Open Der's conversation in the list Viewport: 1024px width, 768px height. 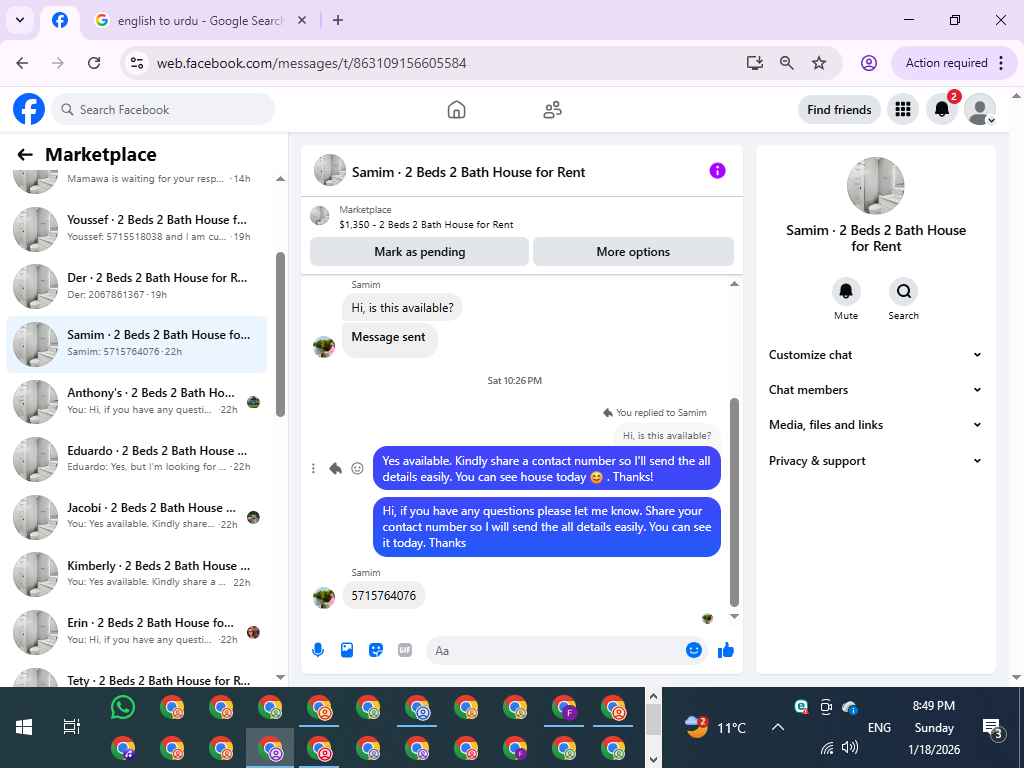[x=136, y=286]
